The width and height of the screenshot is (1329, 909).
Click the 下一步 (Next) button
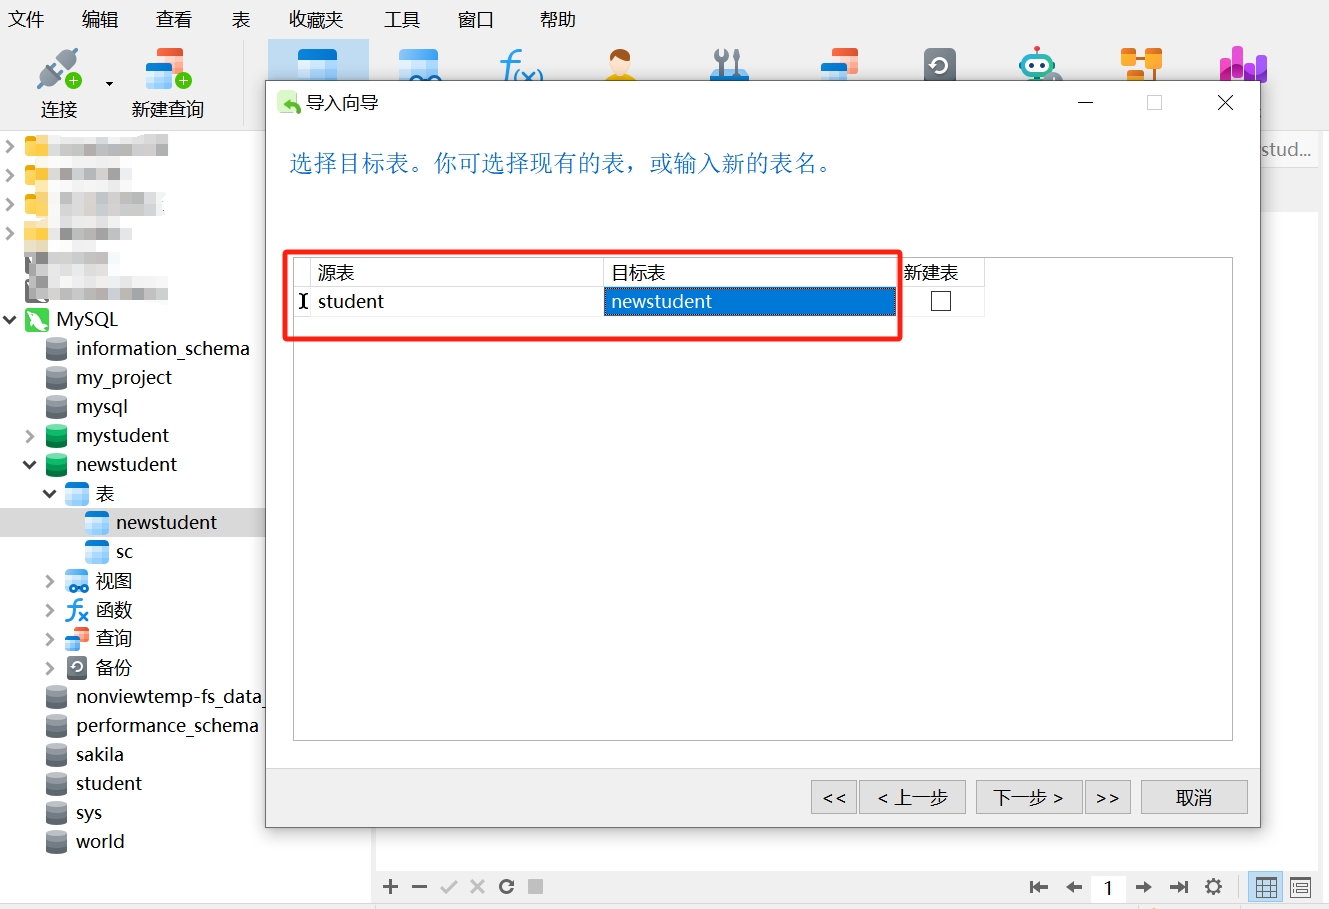1028,797
